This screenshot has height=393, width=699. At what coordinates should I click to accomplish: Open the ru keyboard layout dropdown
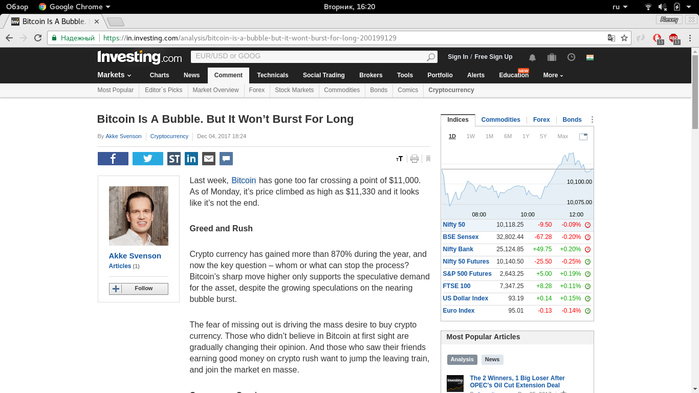(620, 7)
